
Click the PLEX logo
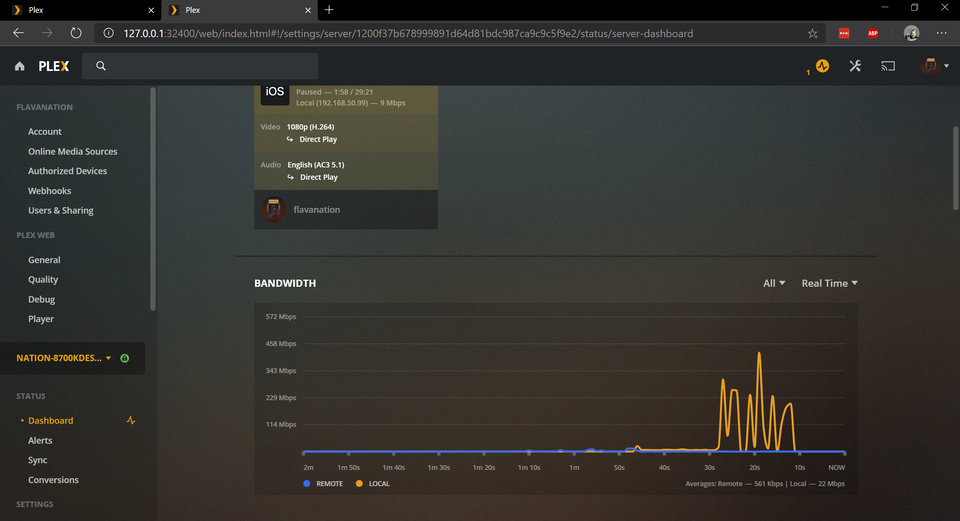coord(54,66)
